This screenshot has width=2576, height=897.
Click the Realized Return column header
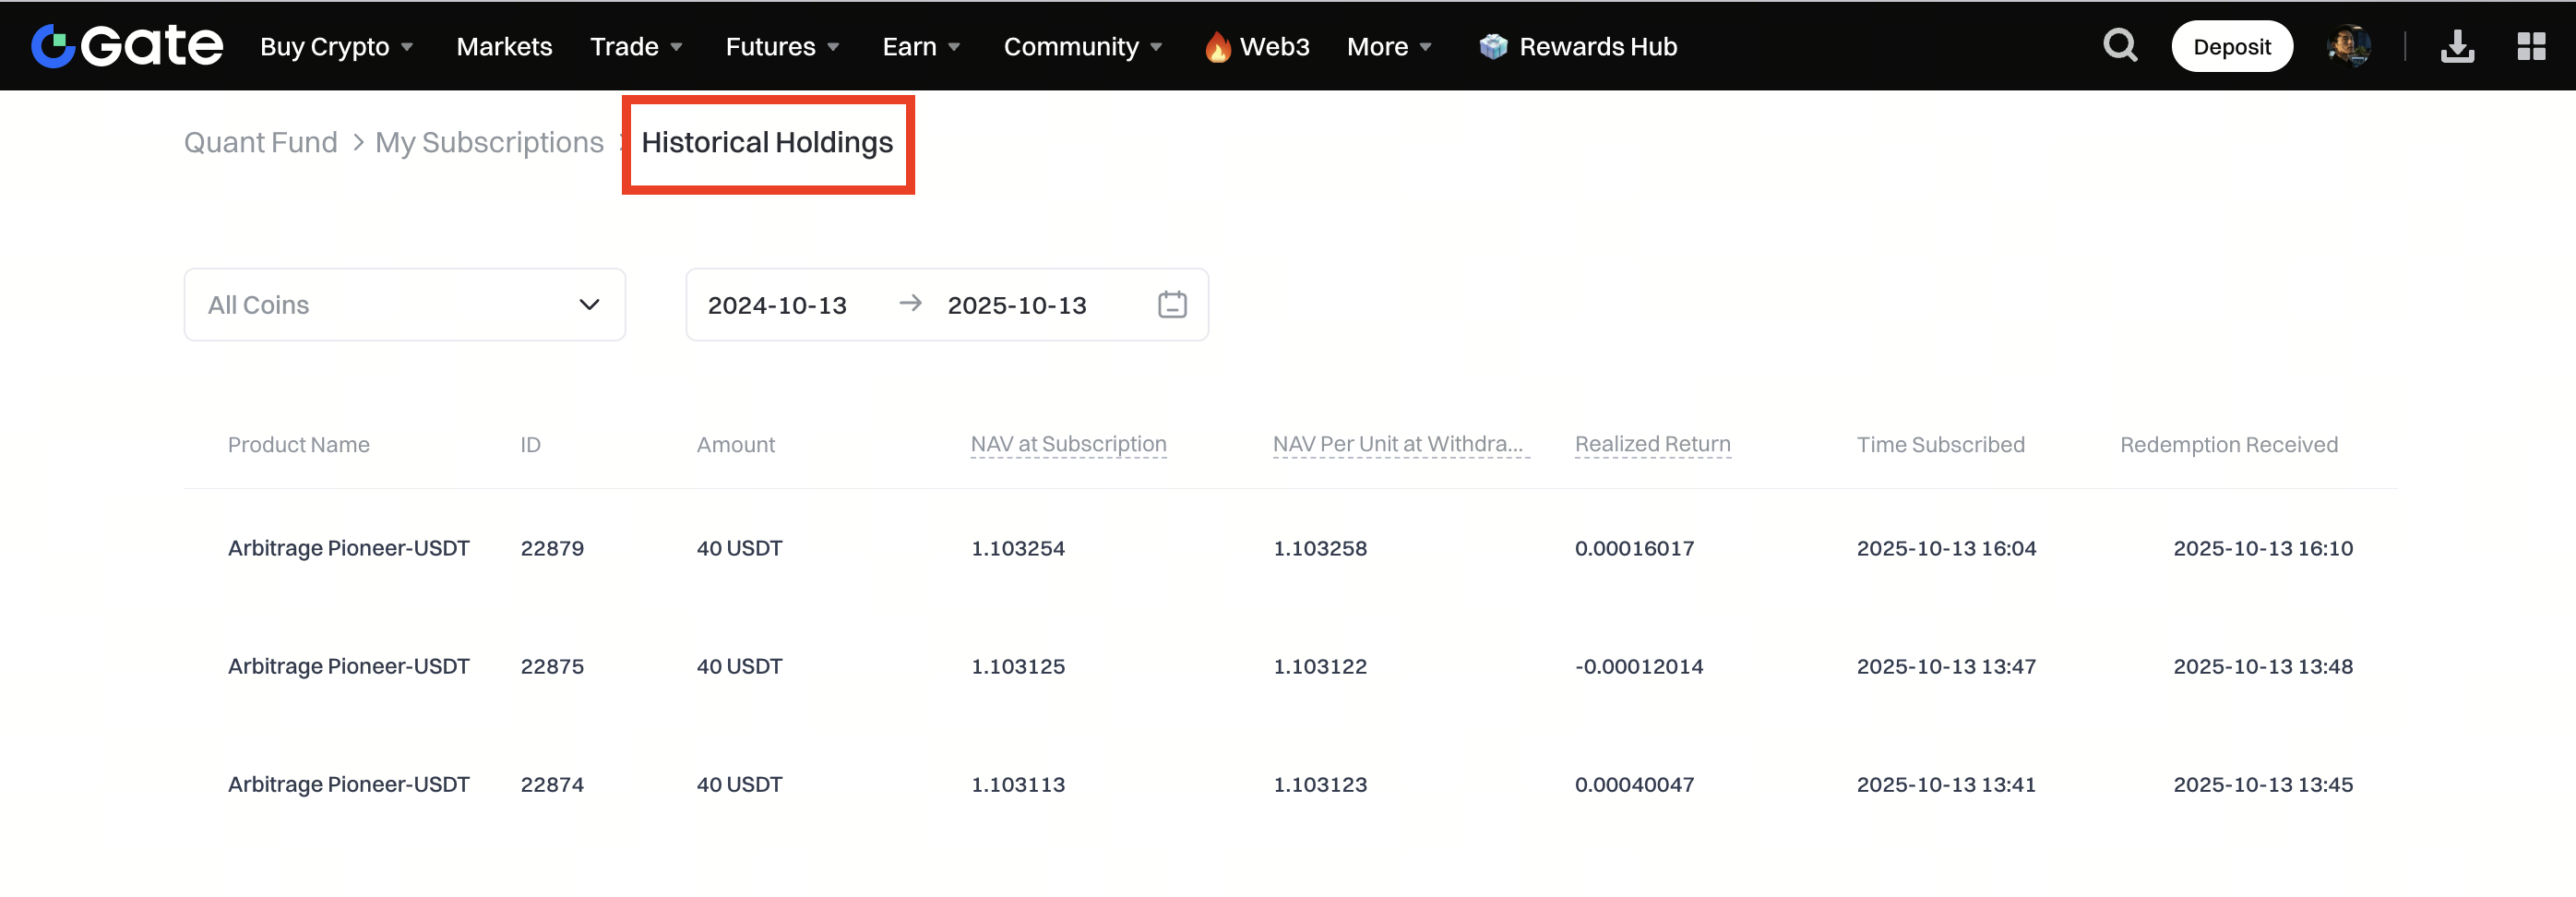point(1652,444)
